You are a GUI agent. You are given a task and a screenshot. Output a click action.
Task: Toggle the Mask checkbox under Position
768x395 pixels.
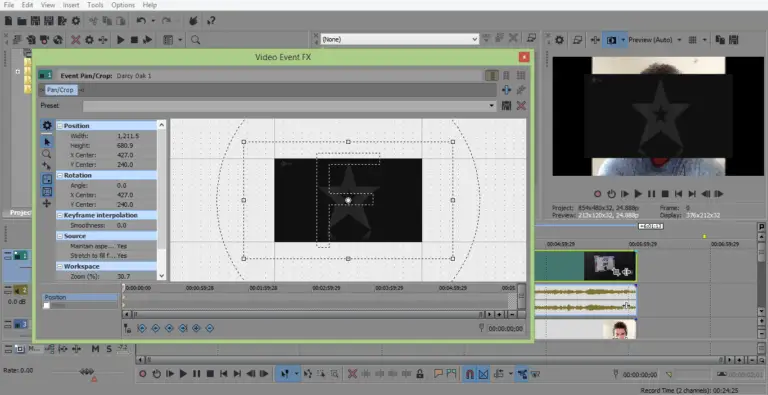click(x=47, y=305)
